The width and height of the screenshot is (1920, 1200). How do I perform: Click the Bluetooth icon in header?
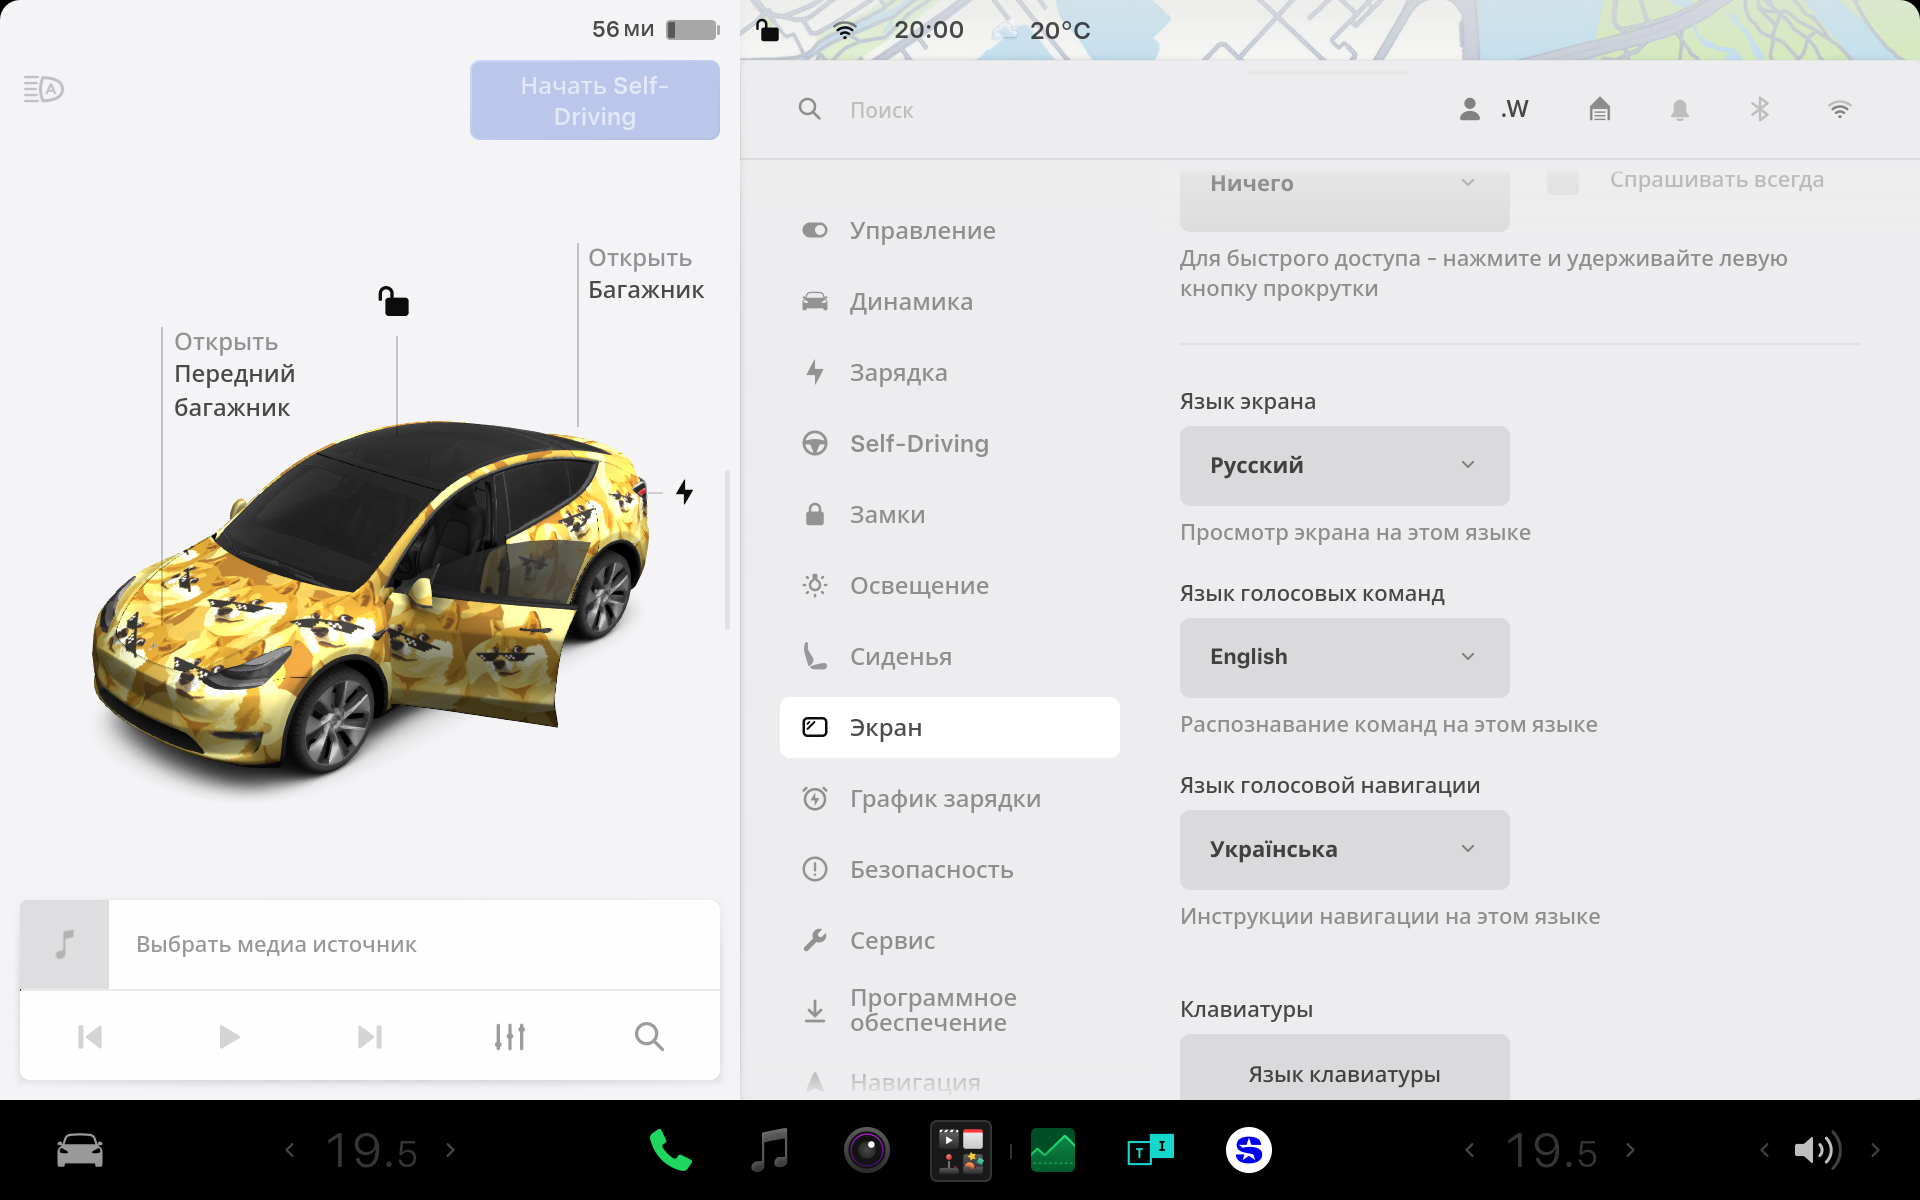[x=1759, y=109]
